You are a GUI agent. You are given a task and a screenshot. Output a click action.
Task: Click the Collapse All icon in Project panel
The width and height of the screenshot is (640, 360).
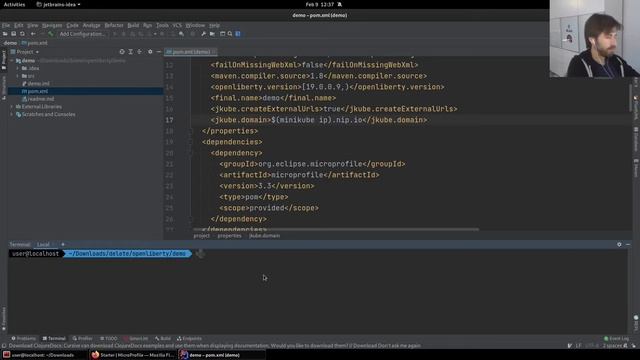140,52
